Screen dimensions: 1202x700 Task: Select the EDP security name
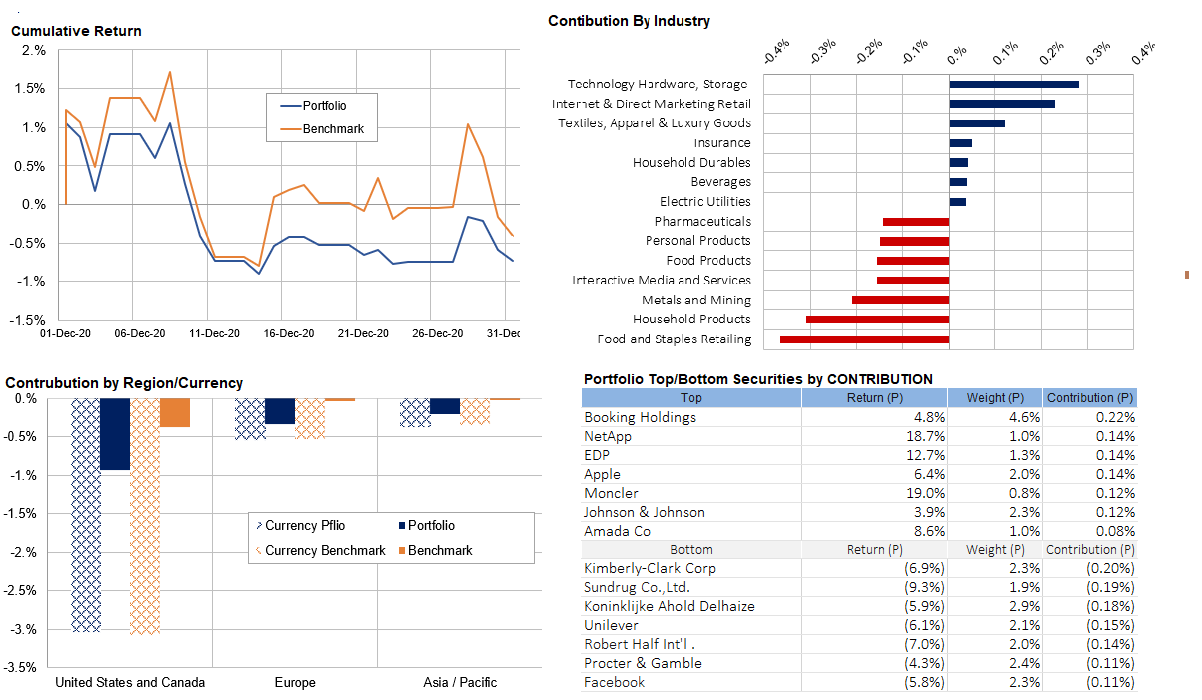[597, 455]
